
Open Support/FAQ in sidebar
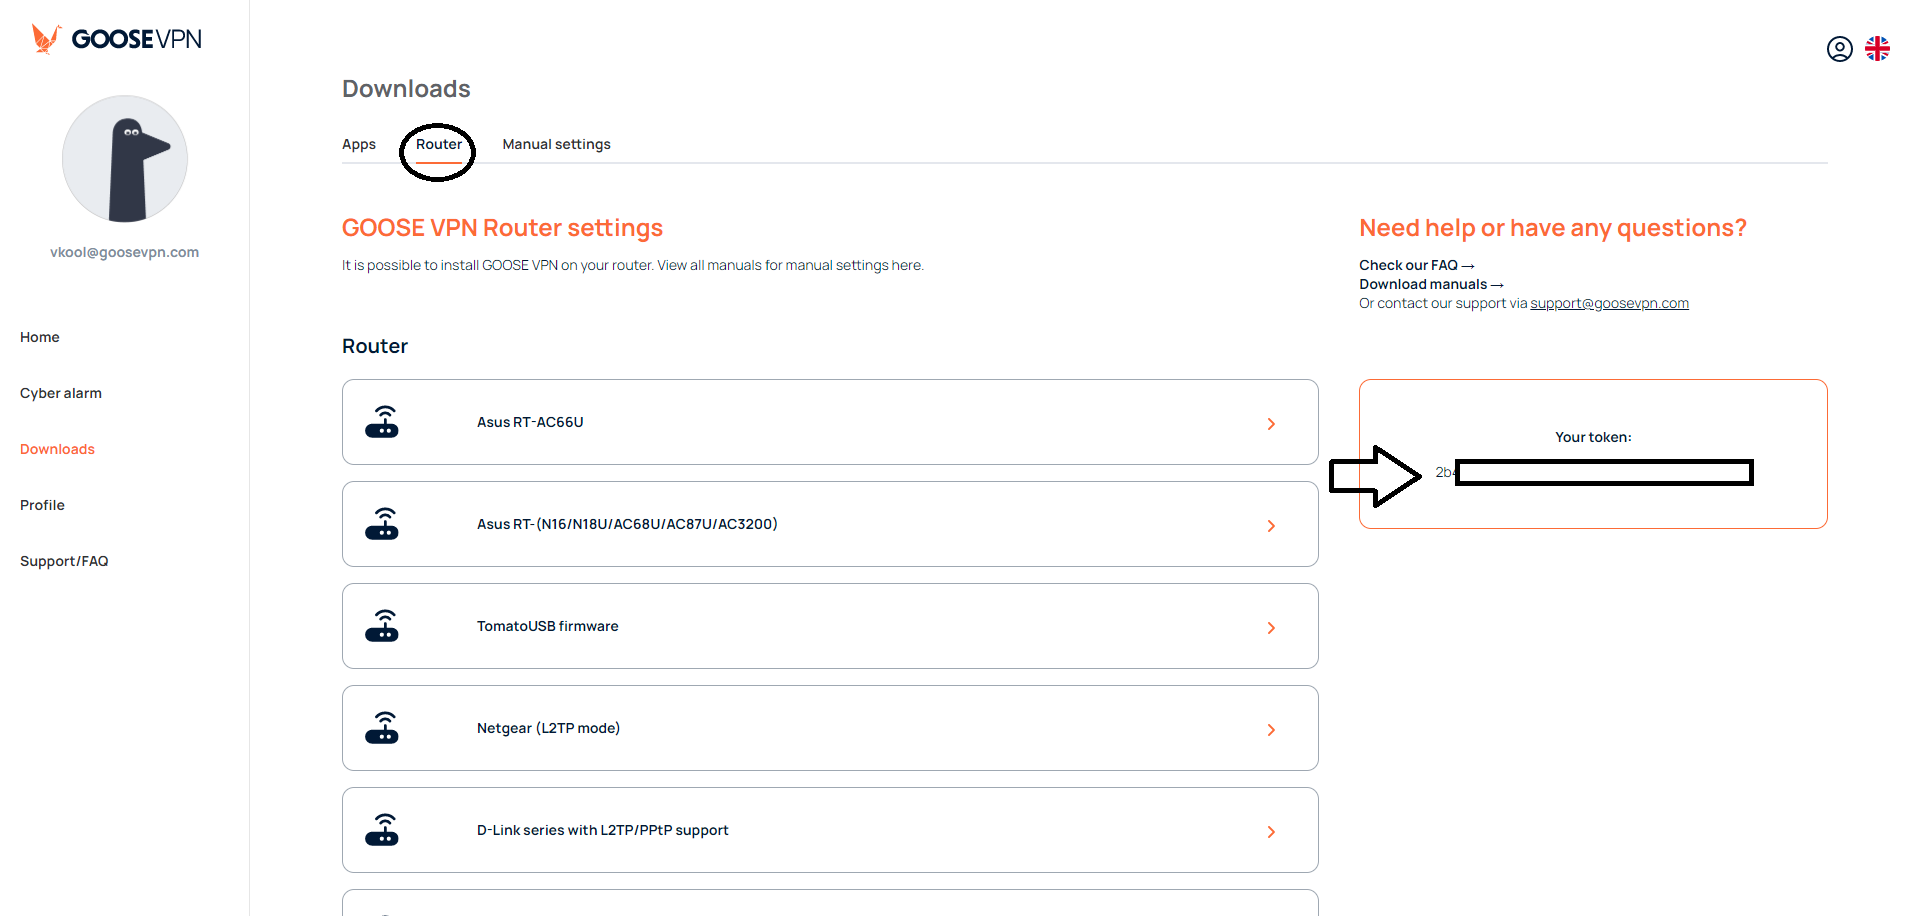[64, 561]
